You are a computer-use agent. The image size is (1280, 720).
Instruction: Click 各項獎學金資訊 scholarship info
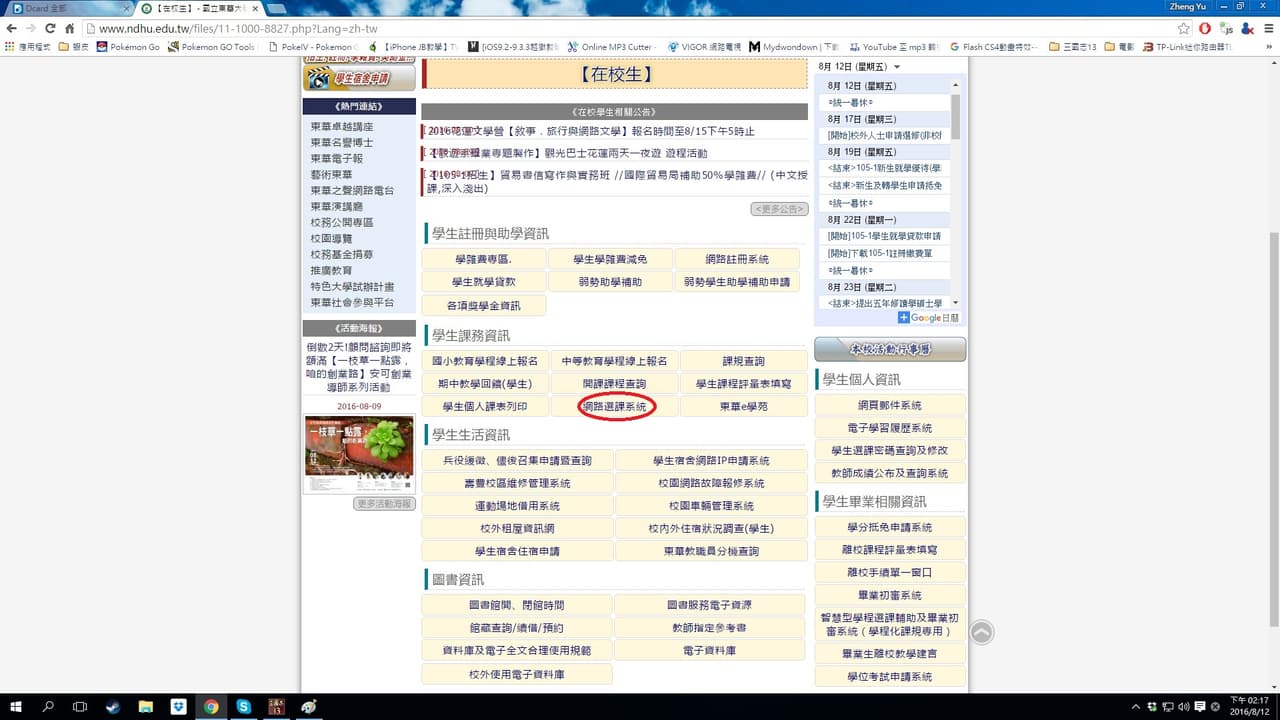tap(483, 305)
